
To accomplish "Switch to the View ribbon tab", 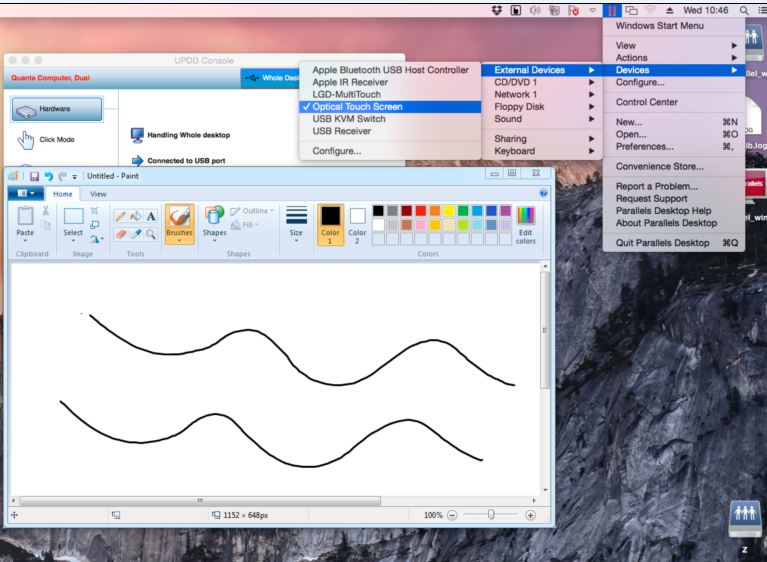I will [98, 194].
